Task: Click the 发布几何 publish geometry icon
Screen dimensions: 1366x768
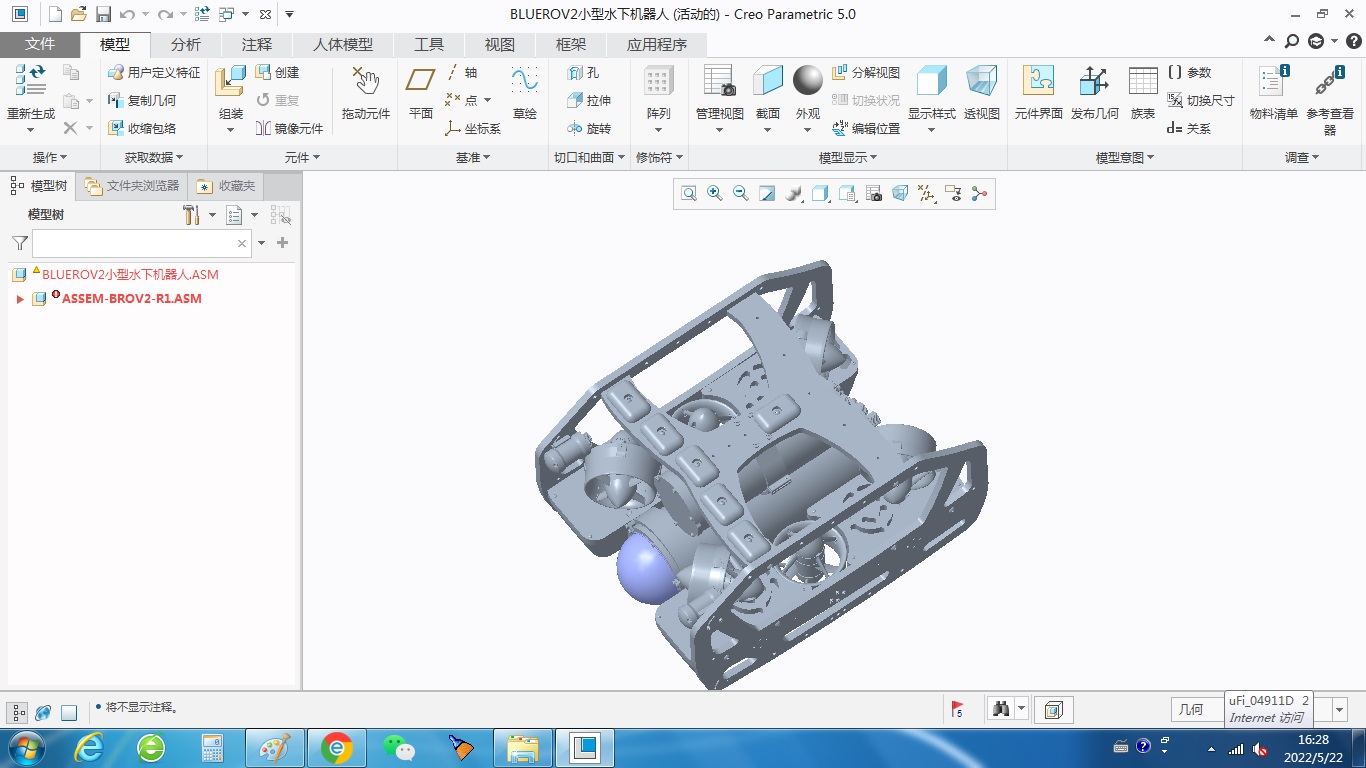Action: 1094,83
